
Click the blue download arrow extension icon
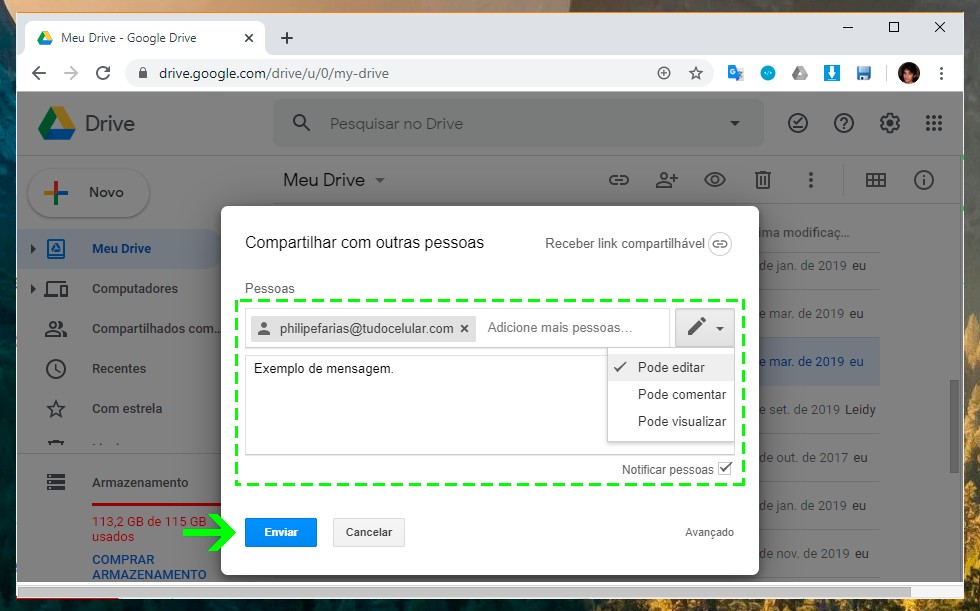[831, 73]
